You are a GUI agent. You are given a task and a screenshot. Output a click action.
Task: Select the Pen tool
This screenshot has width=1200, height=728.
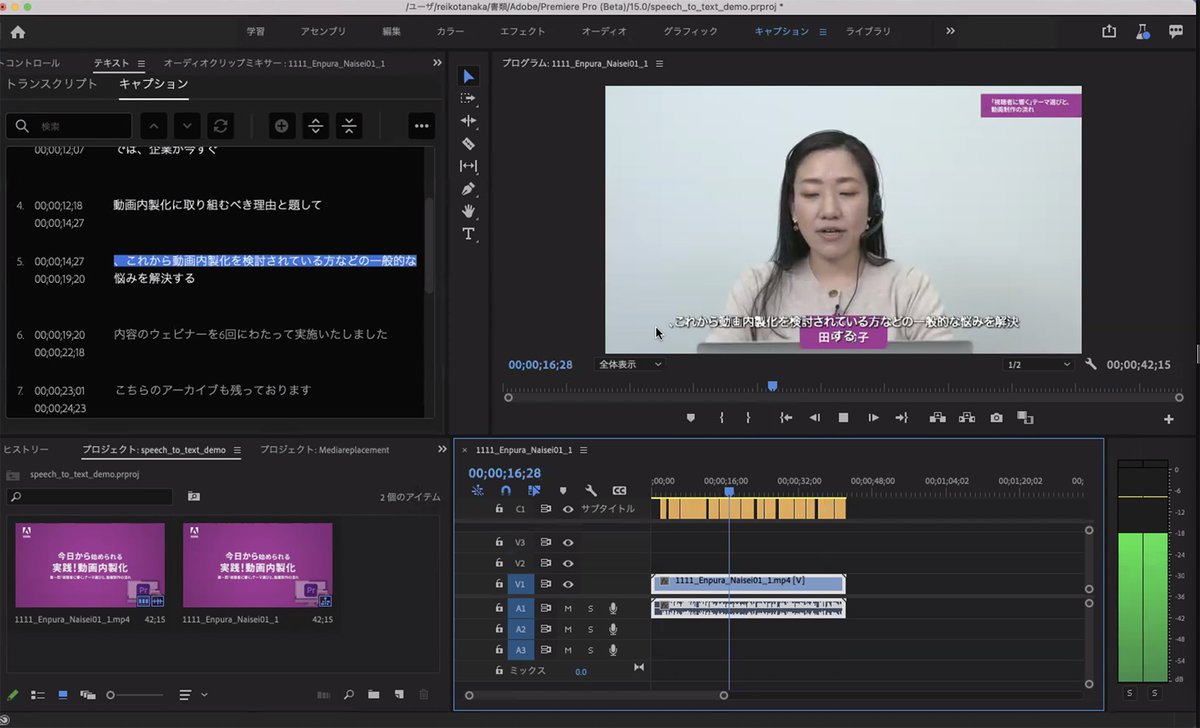(468, 189)
